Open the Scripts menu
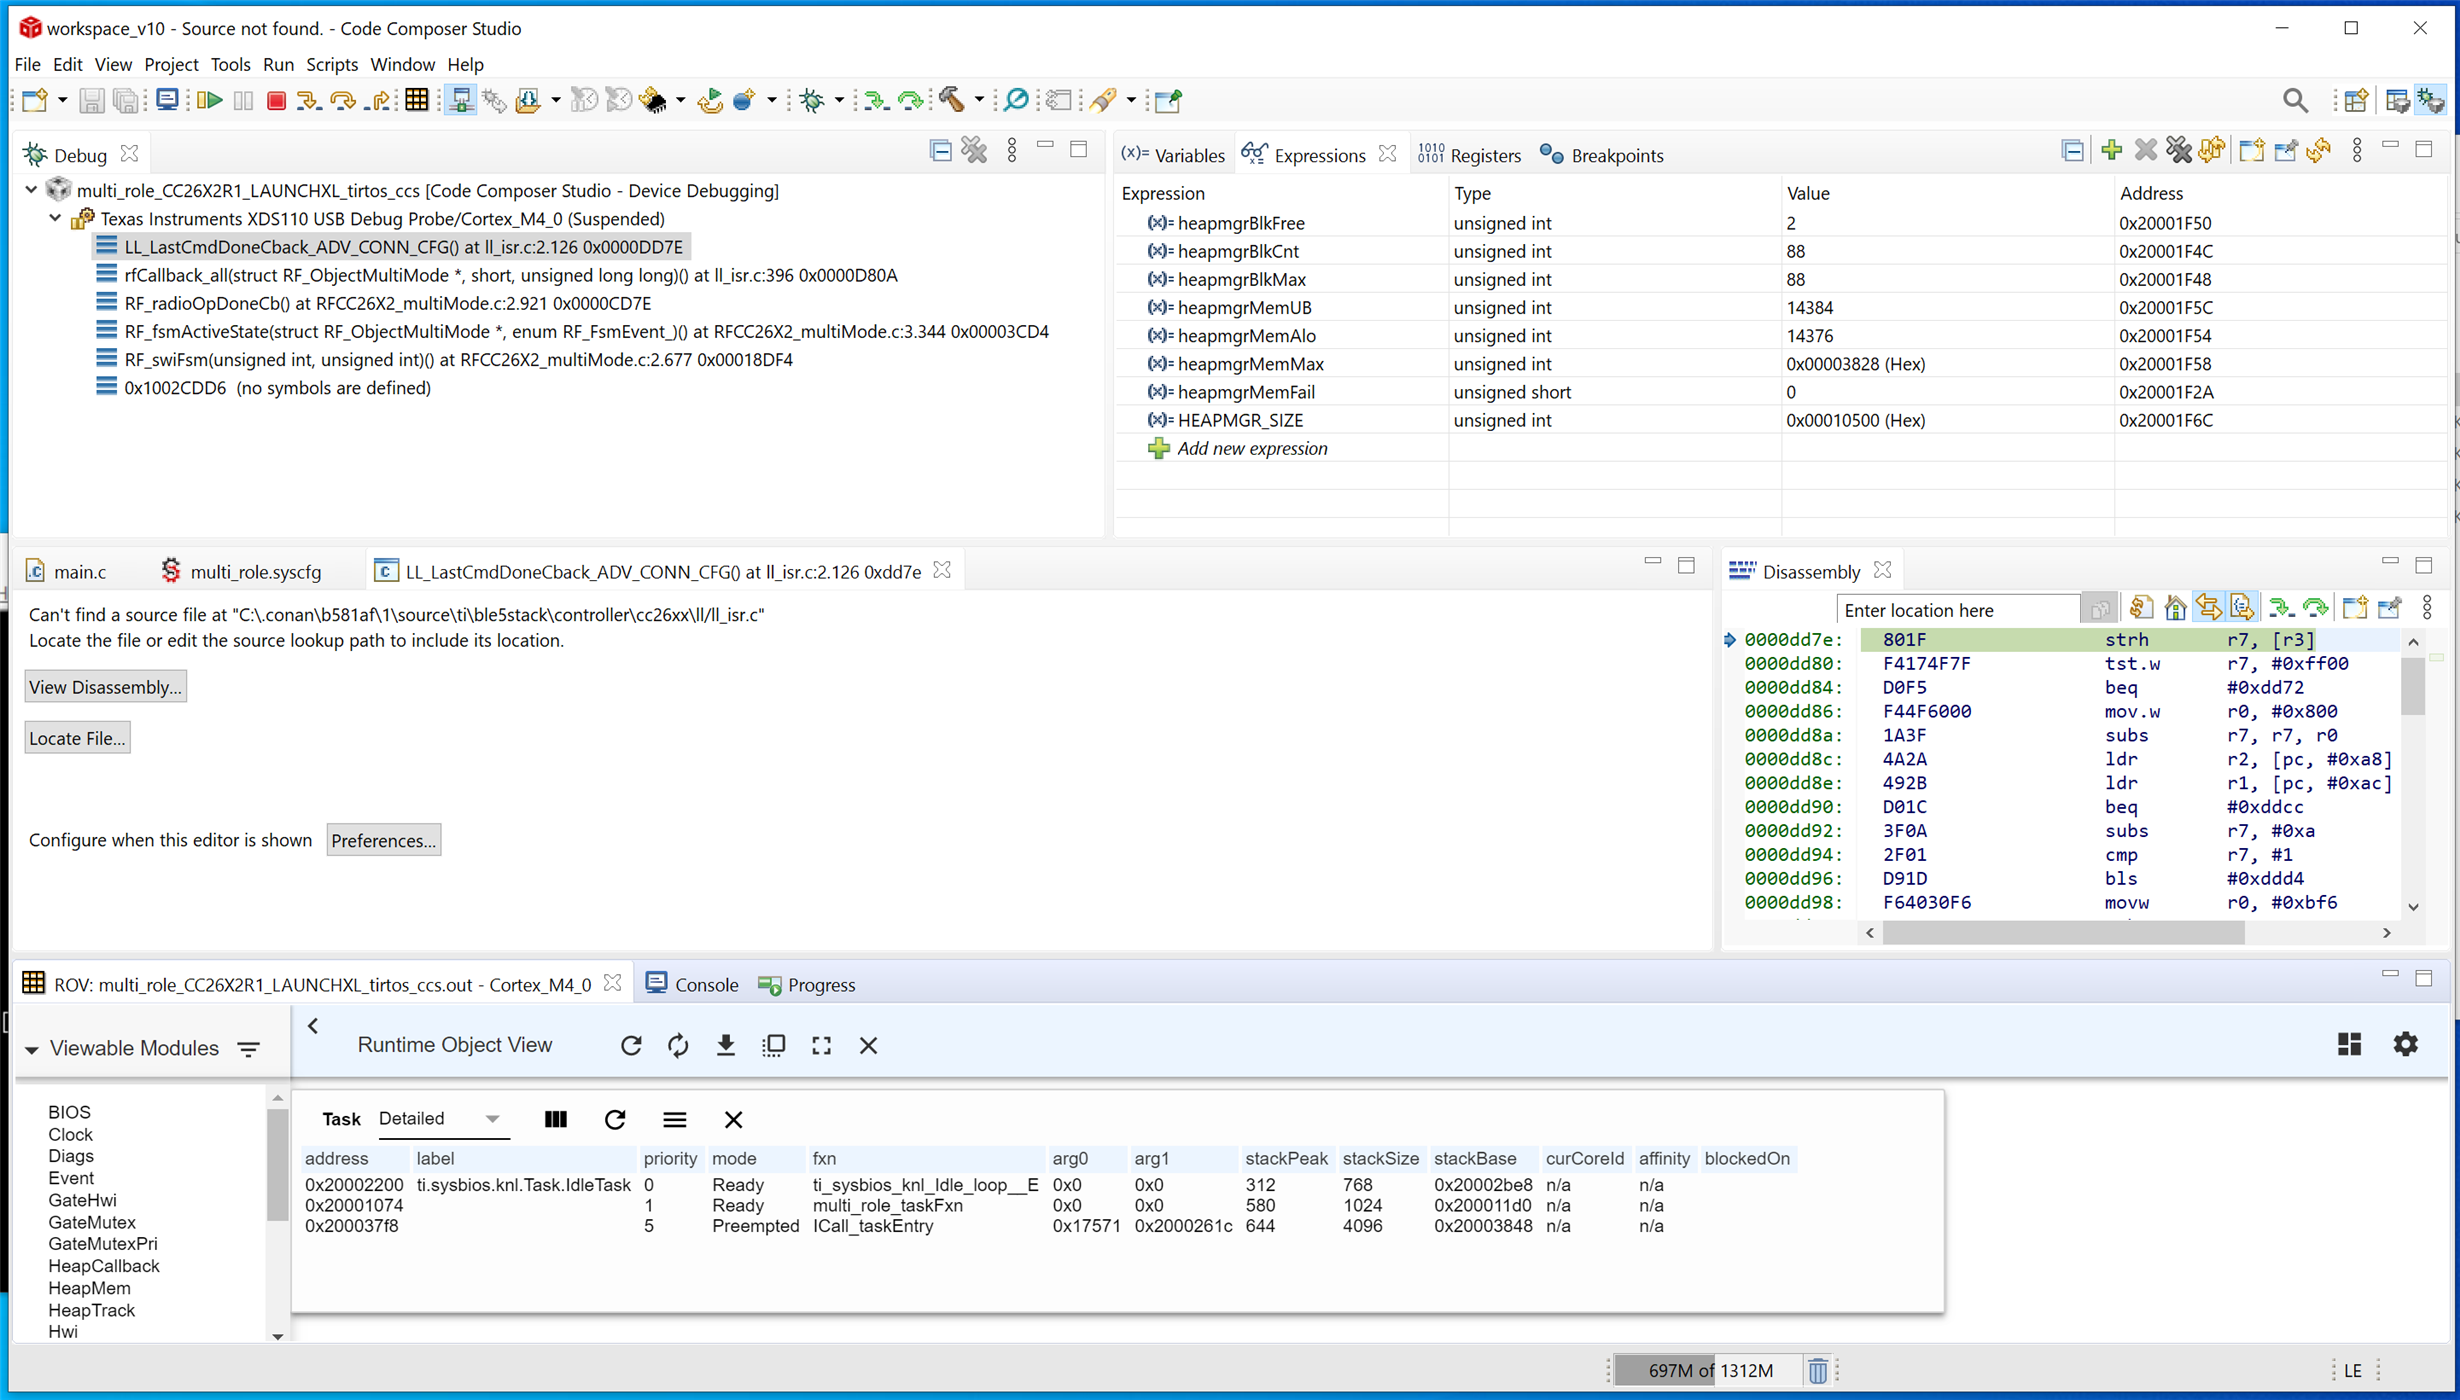 (x=331, y=64)
